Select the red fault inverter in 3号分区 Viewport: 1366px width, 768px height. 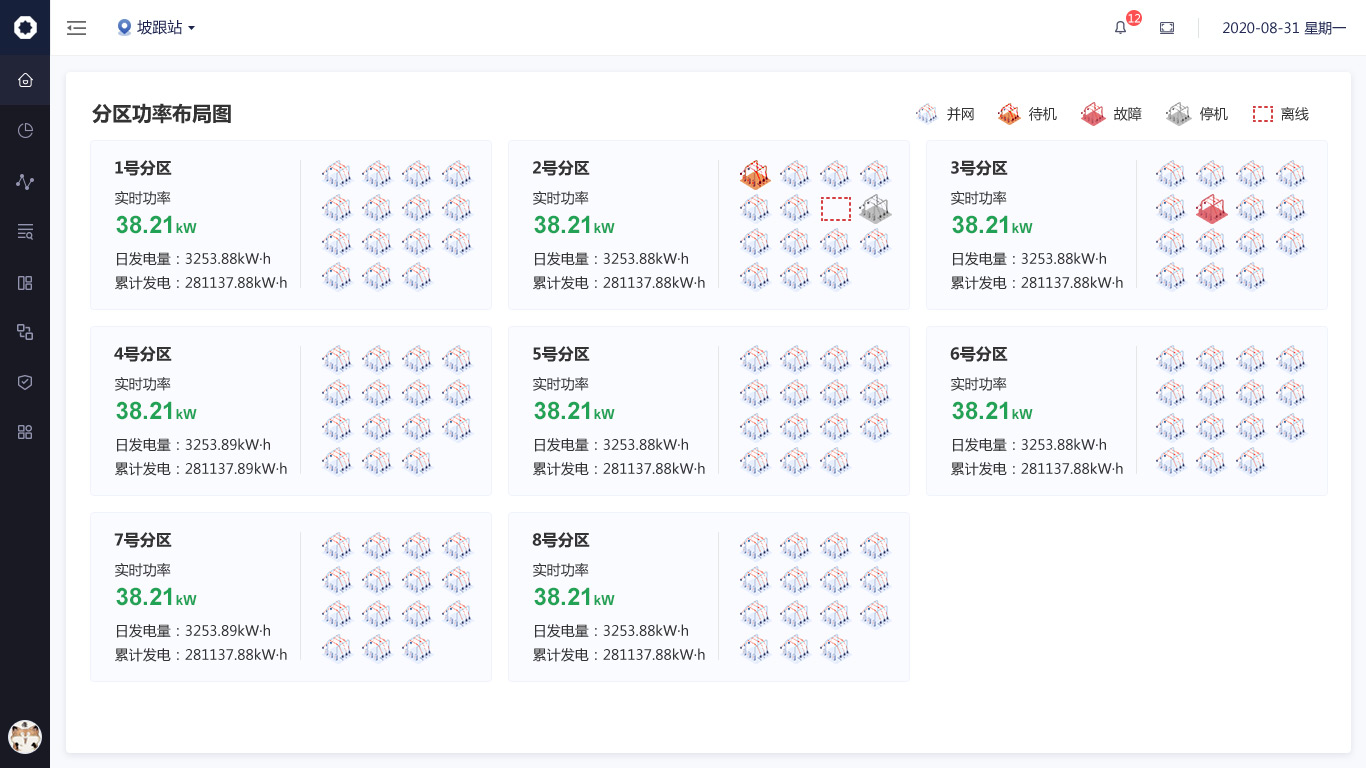coord(1211,209)
